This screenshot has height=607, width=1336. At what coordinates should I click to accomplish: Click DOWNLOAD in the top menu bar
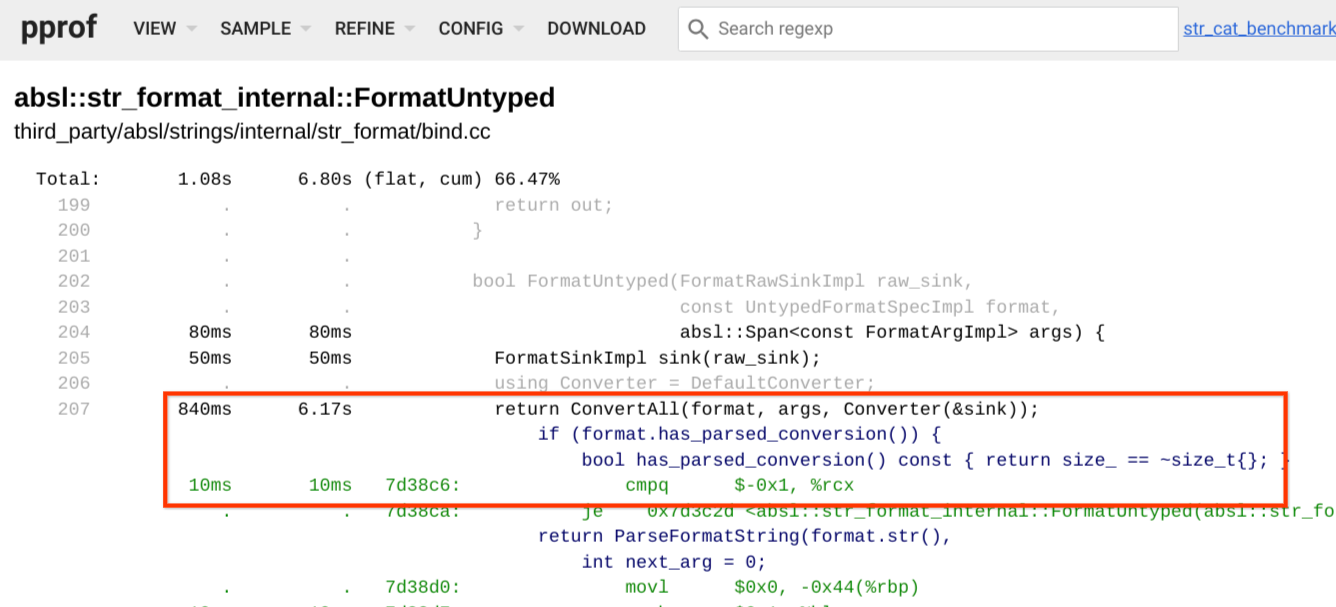coord(596,29)
